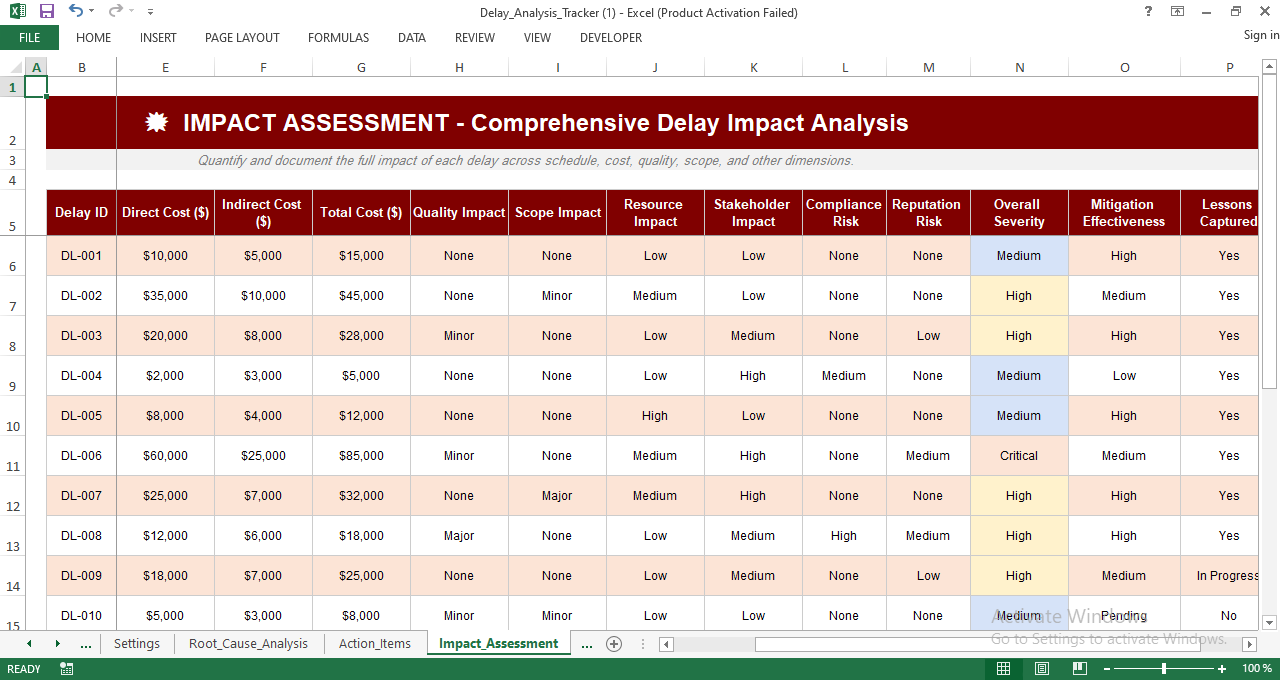Switch to the Impact_Assessment sheet
The height and width of the screenshot is (680, 1280).
pyautogui.click(x=498, y=644)
